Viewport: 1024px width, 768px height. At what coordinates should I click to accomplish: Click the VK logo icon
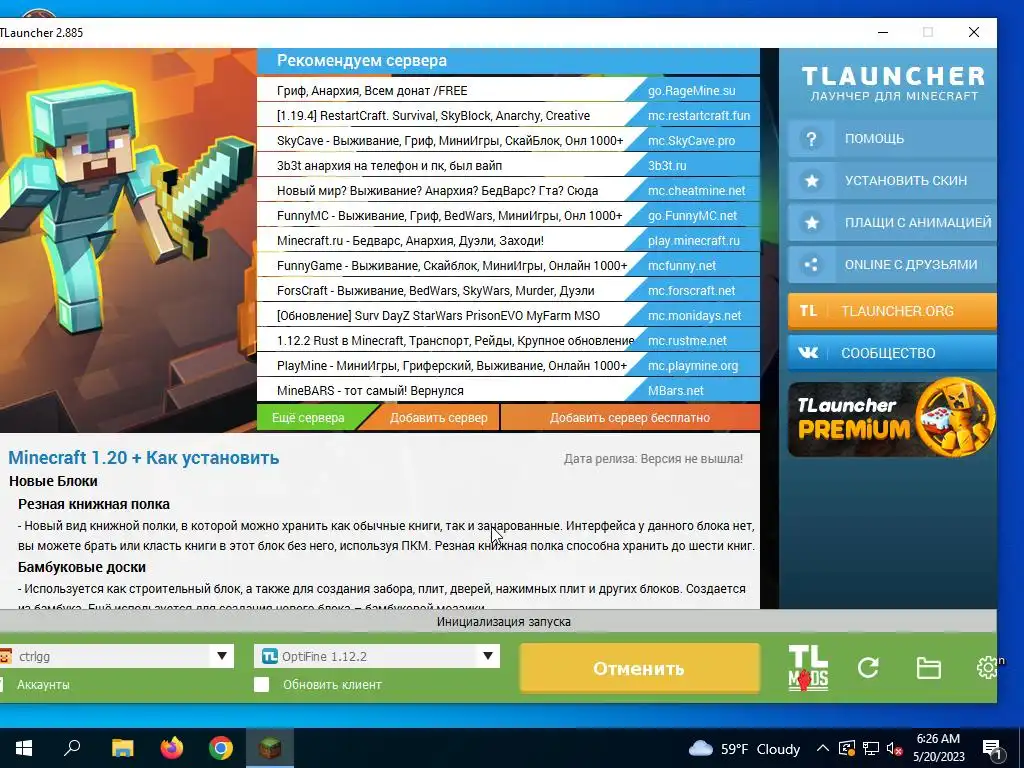coord(808,353)
